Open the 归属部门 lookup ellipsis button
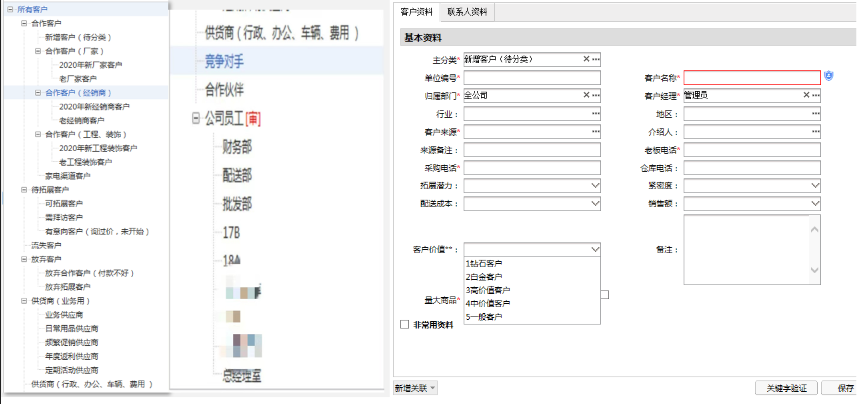 pyautogui.click(x=596, y=95)
